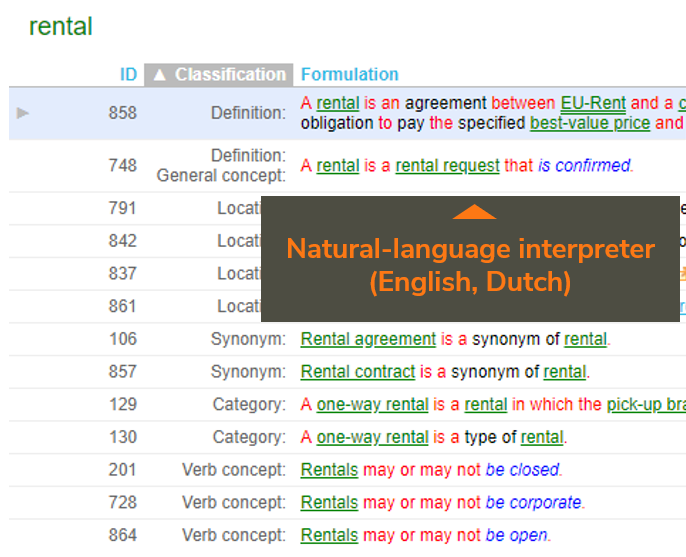The height and width of the screenshot is (557, 686).
Task: Click the Formulation column header
Action: pos(349,74)
